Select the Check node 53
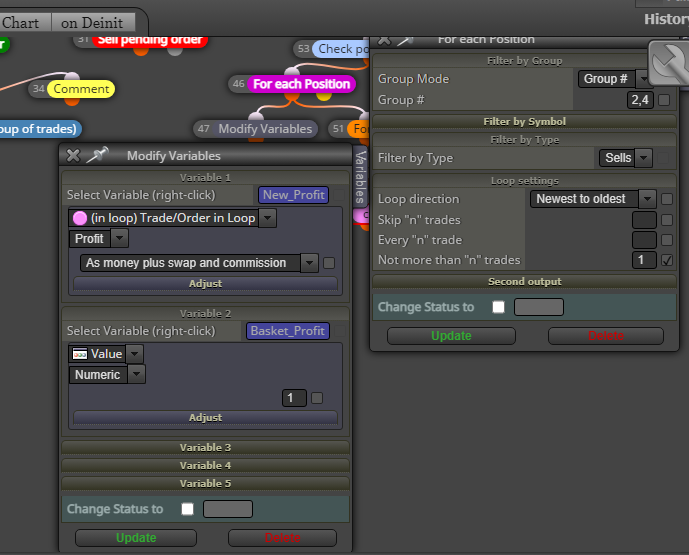This screenshot has width=689, height=555. point(341,49)
